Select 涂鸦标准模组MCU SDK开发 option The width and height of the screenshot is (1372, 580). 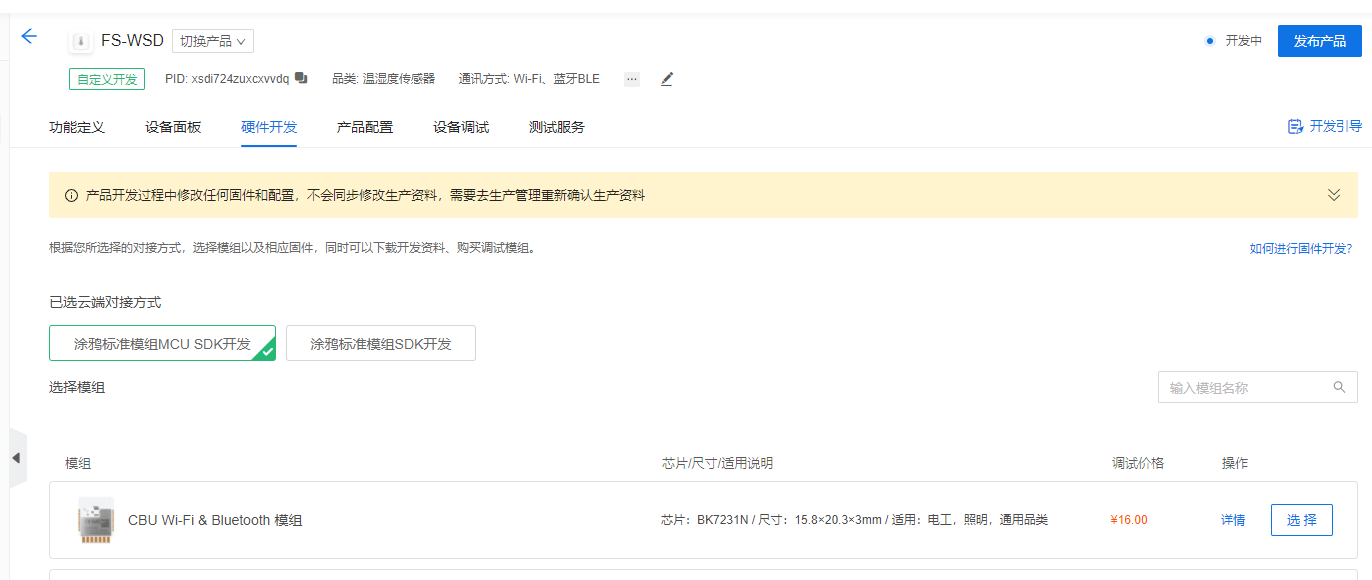pos(162,343)
